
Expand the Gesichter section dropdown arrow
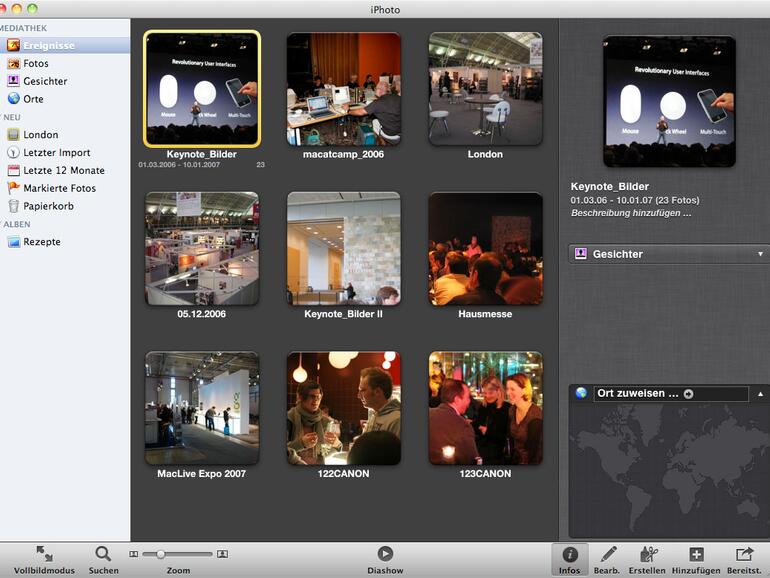[760, 254]
